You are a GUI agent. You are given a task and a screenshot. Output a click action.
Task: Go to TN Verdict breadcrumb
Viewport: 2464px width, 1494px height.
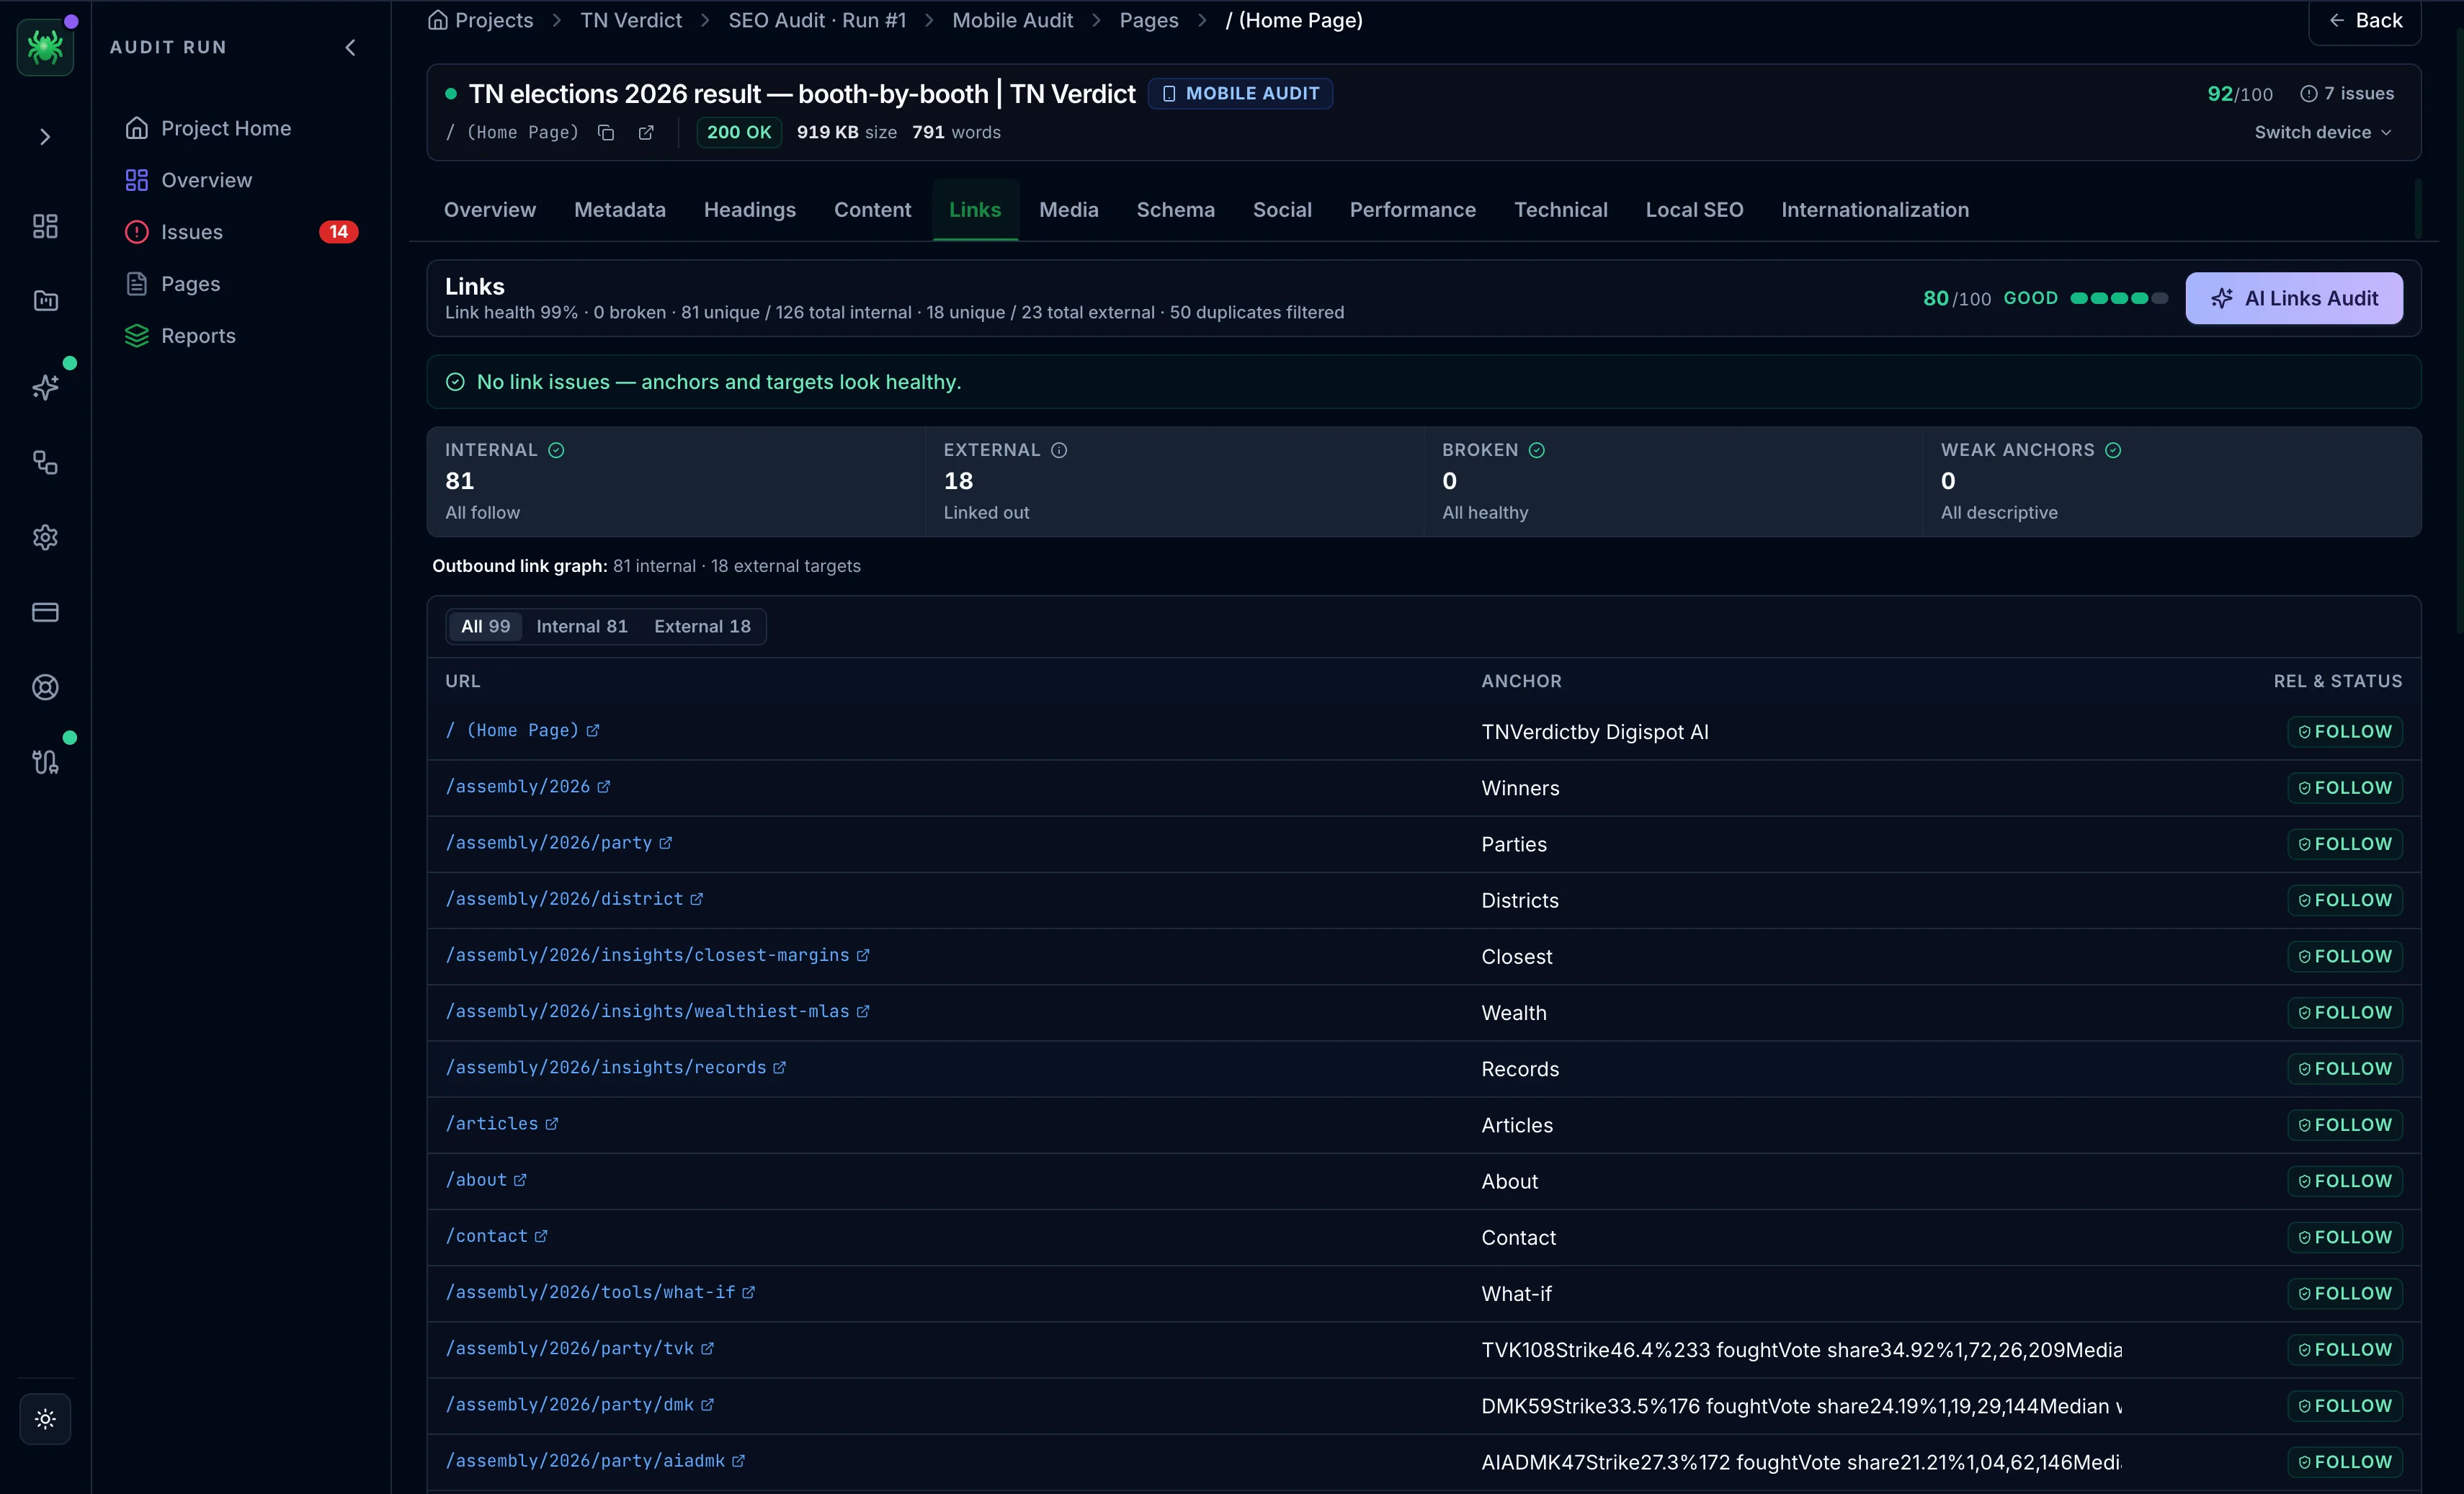(631, 20)
